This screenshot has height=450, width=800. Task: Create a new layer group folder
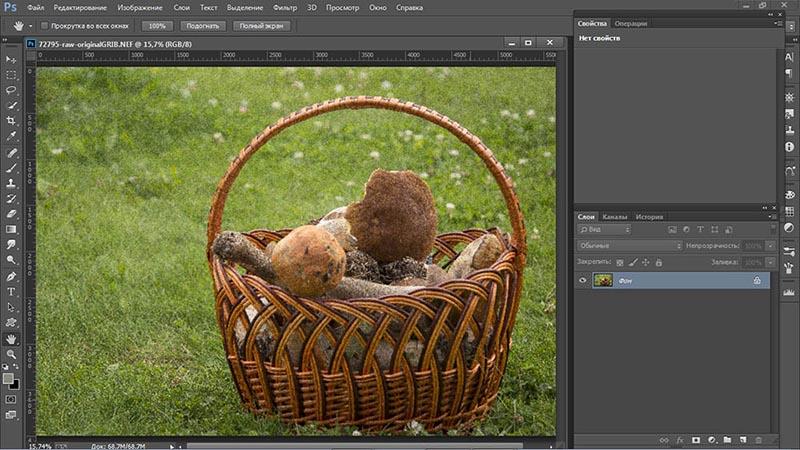coord(728,440)
